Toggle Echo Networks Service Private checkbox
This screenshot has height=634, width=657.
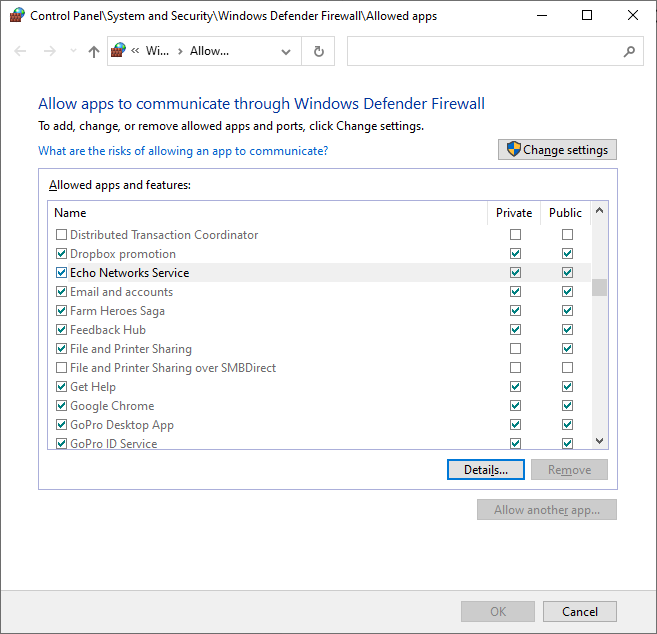tap(515, 272)
